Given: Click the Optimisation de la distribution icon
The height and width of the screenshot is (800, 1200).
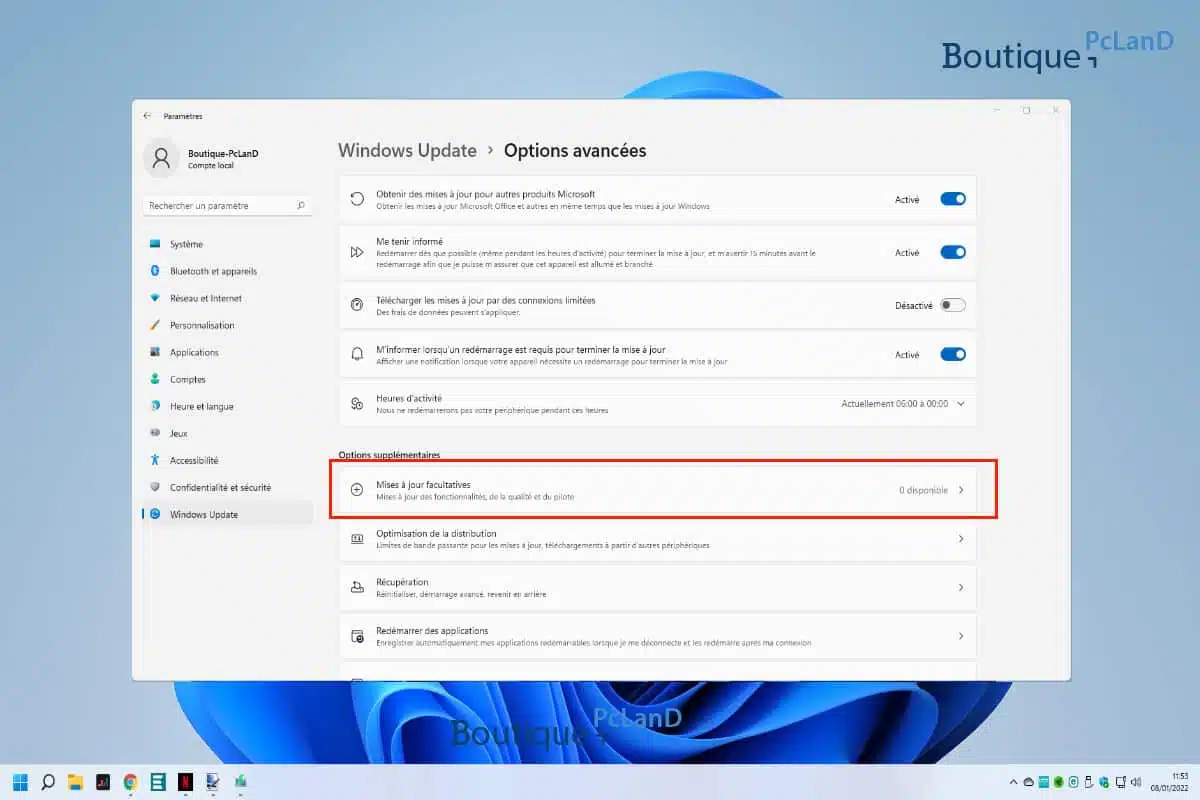Looking at the screenshot, I should pos(357,538).
